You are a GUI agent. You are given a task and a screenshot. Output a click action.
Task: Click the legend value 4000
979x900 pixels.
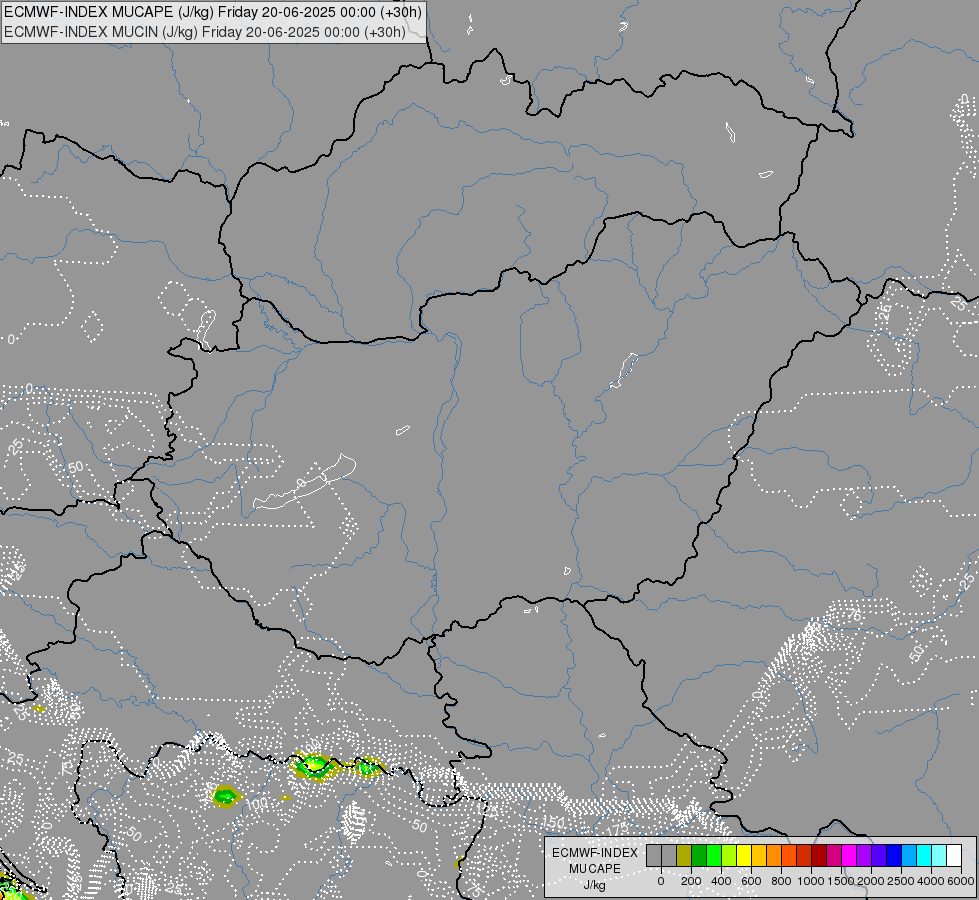click(931, 881)
